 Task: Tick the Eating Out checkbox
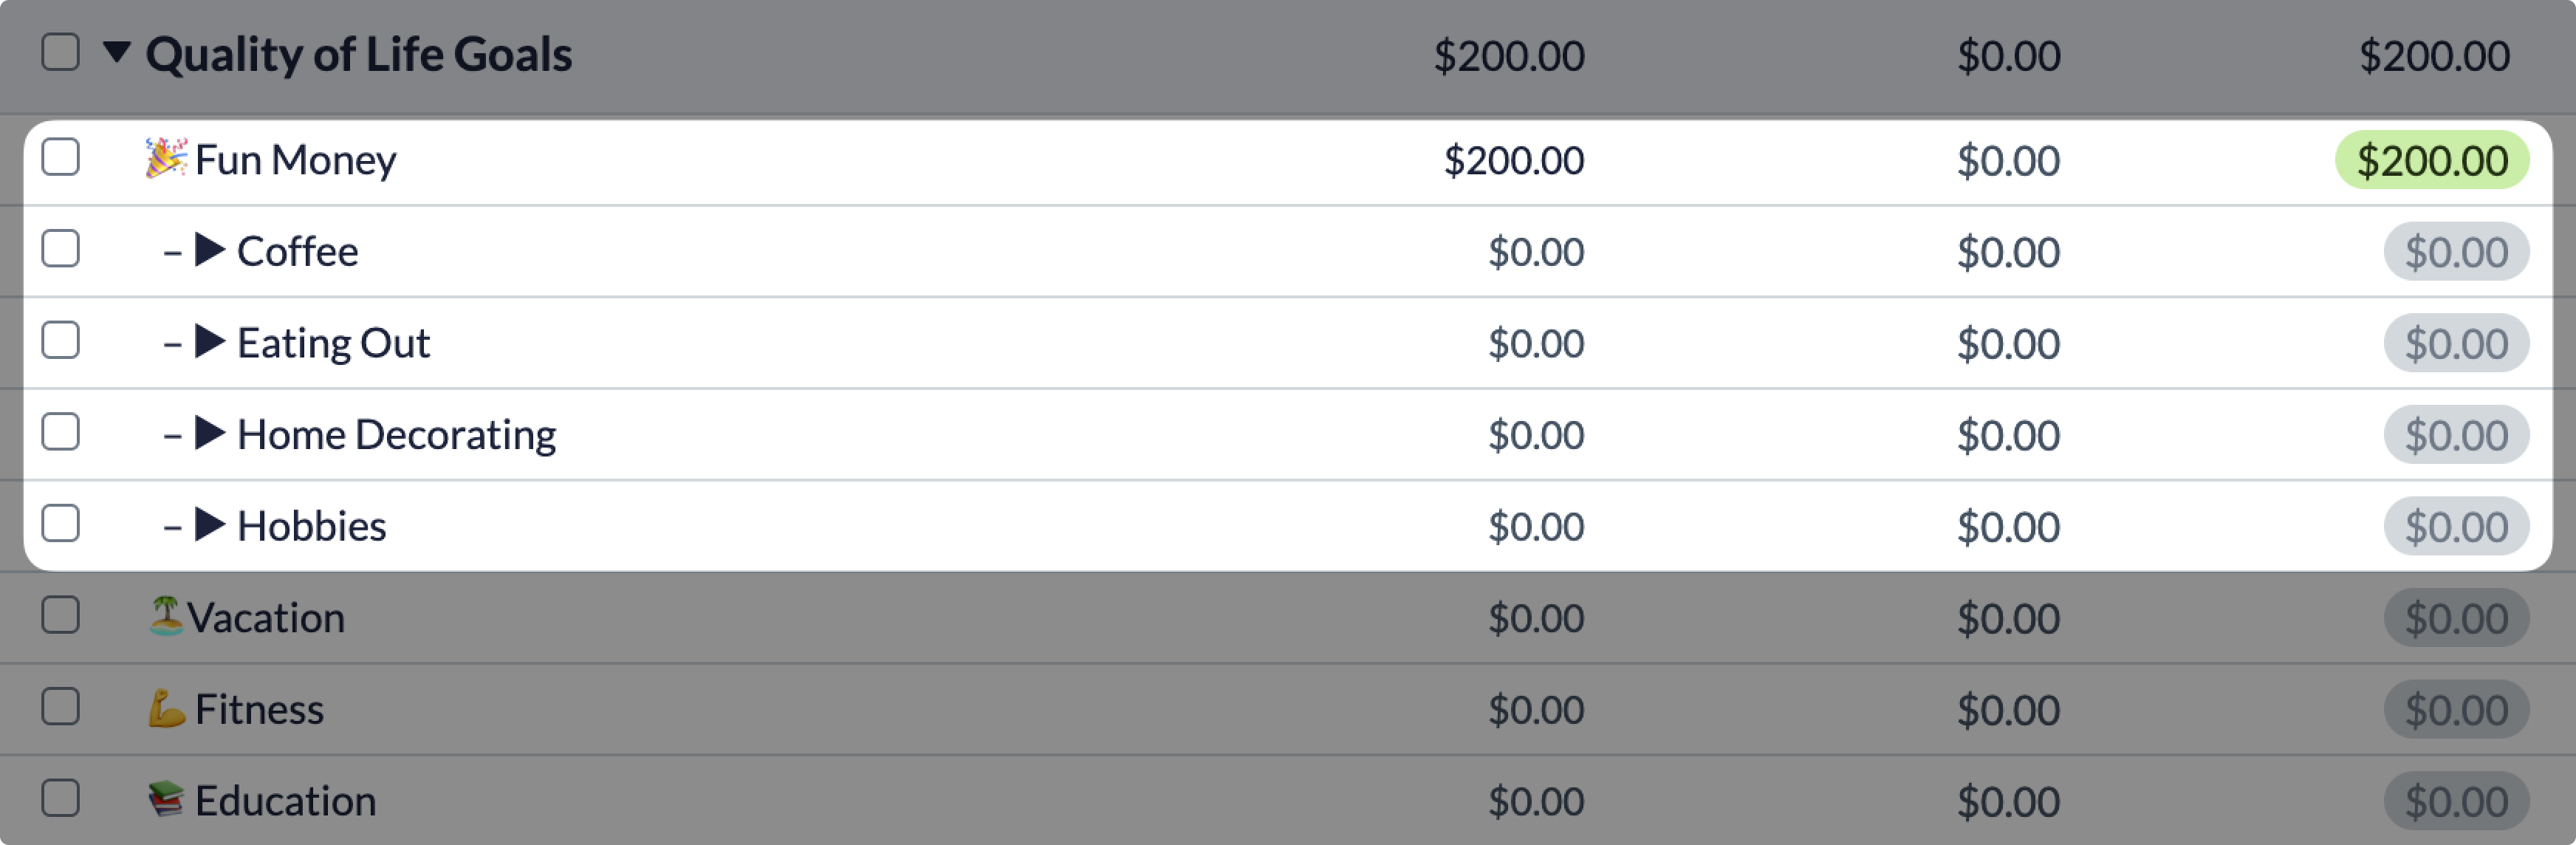[x=60, y=340]
